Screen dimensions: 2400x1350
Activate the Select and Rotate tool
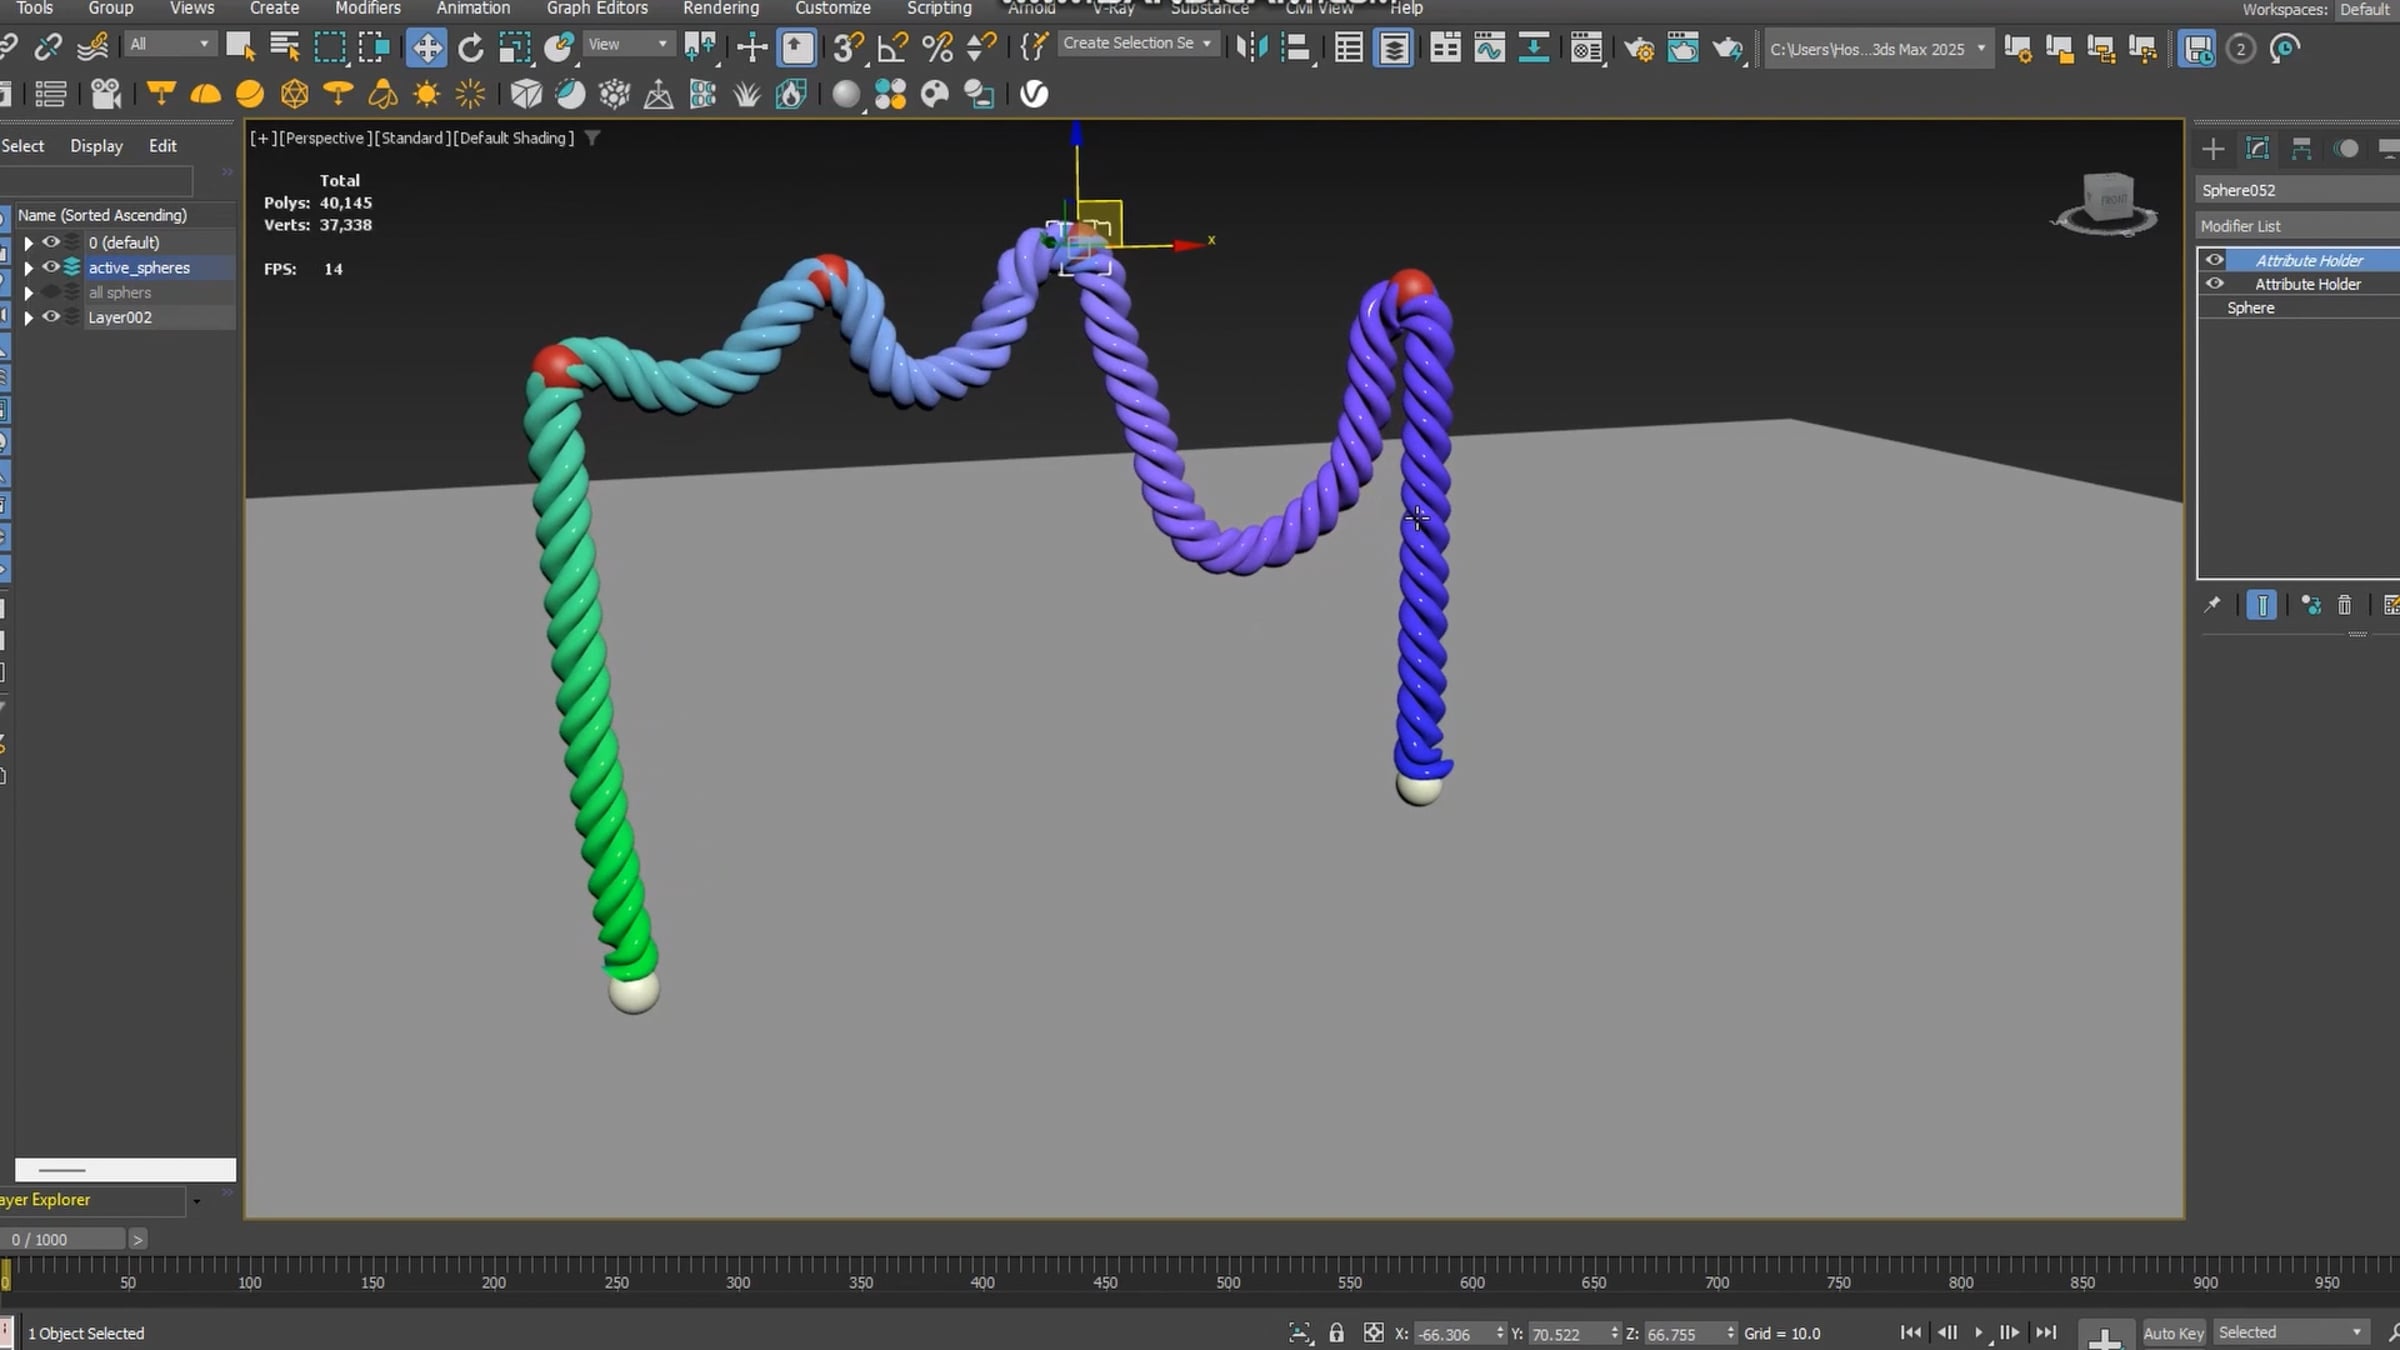click(471, 47)
